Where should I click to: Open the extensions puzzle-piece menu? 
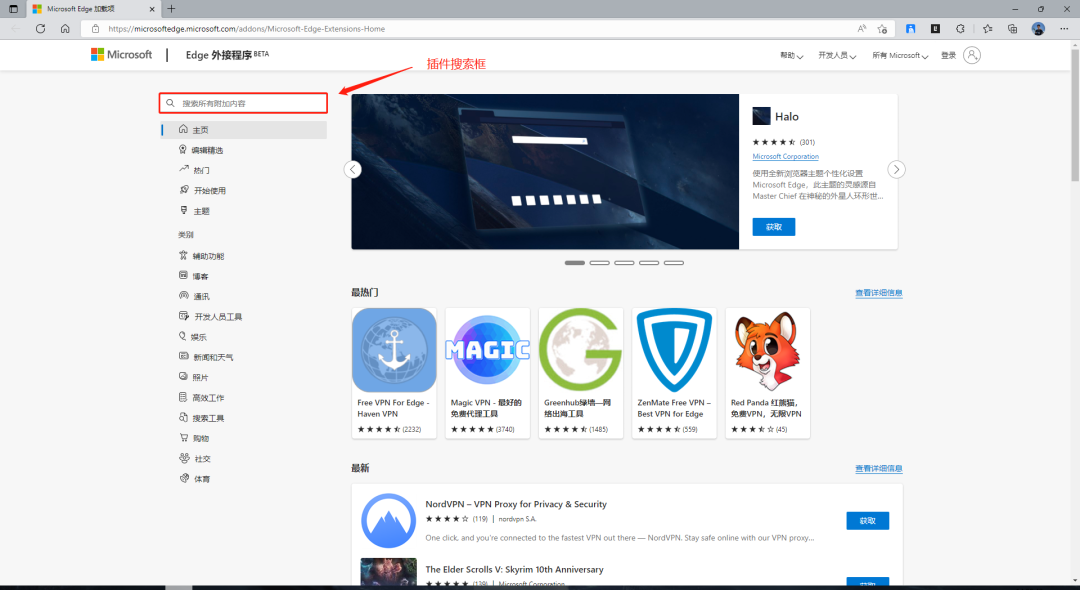click(960, 29)
